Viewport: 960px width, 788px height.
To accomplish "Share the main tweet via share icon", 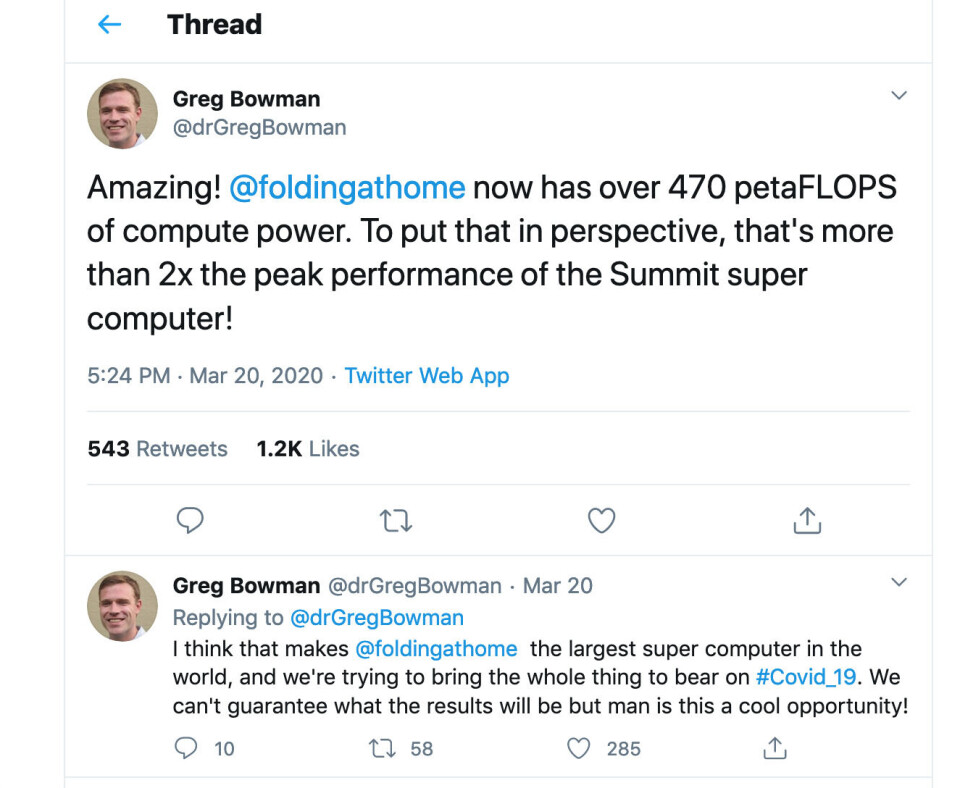I will tap(807, 520).
